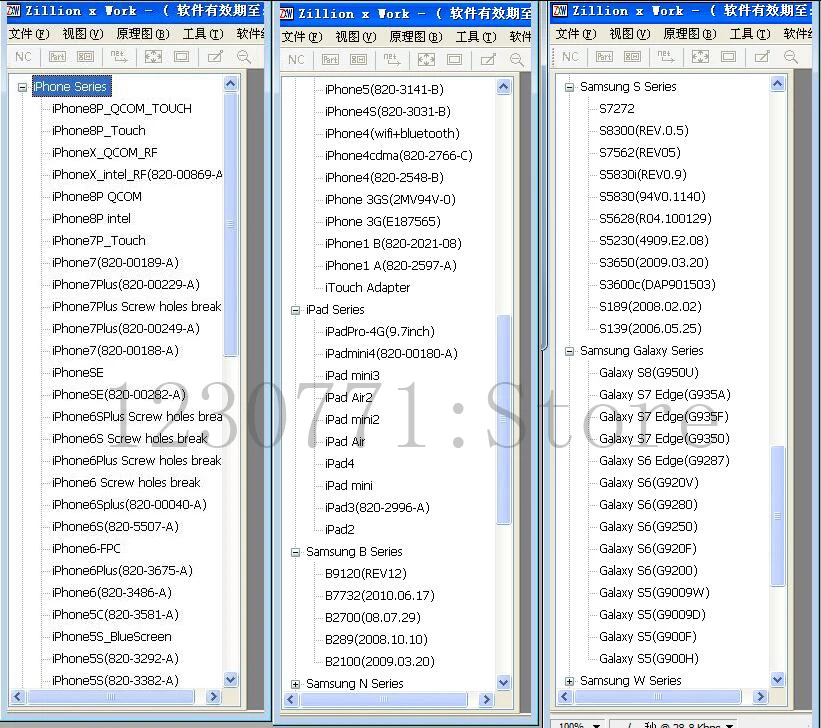This screenshot has height=728, width=821.
Task: Select iTouch Adapter entry
Action: pyautogui.click(x=367, y=288)
